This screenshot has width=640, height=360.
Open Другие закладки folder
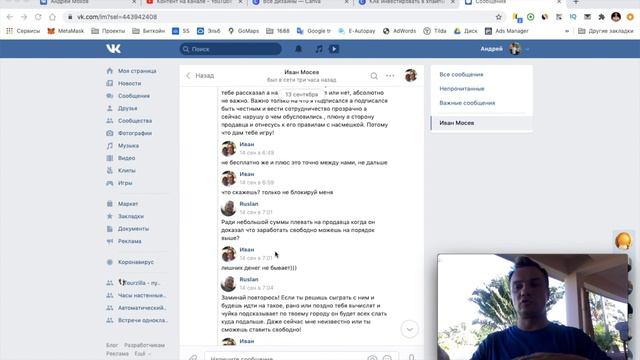(x=606, y=31)
